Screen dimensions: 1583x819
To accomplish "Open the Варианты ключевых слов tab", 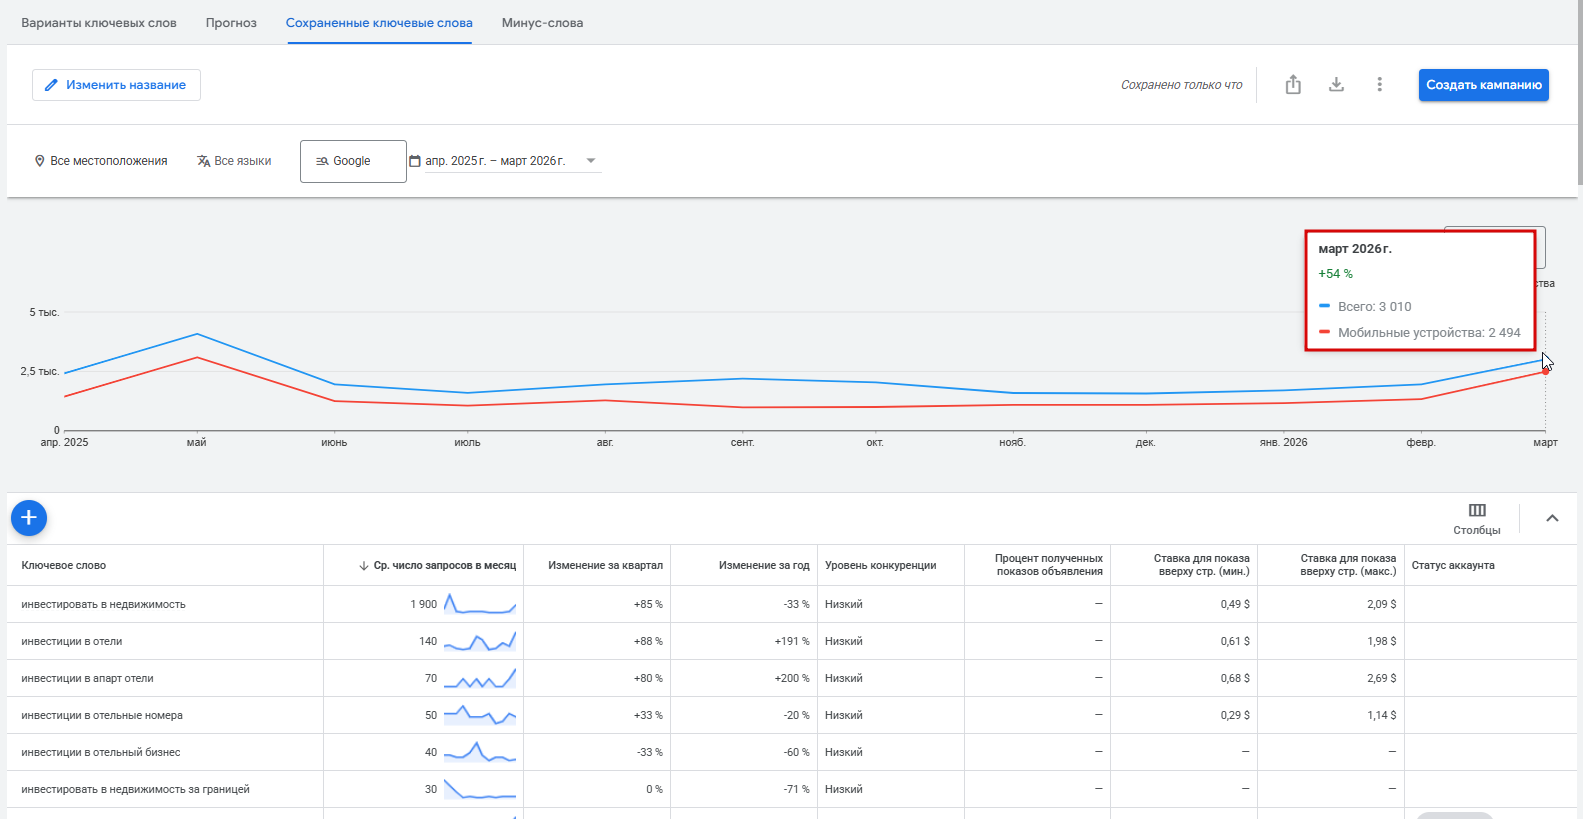I will [99, 23].
